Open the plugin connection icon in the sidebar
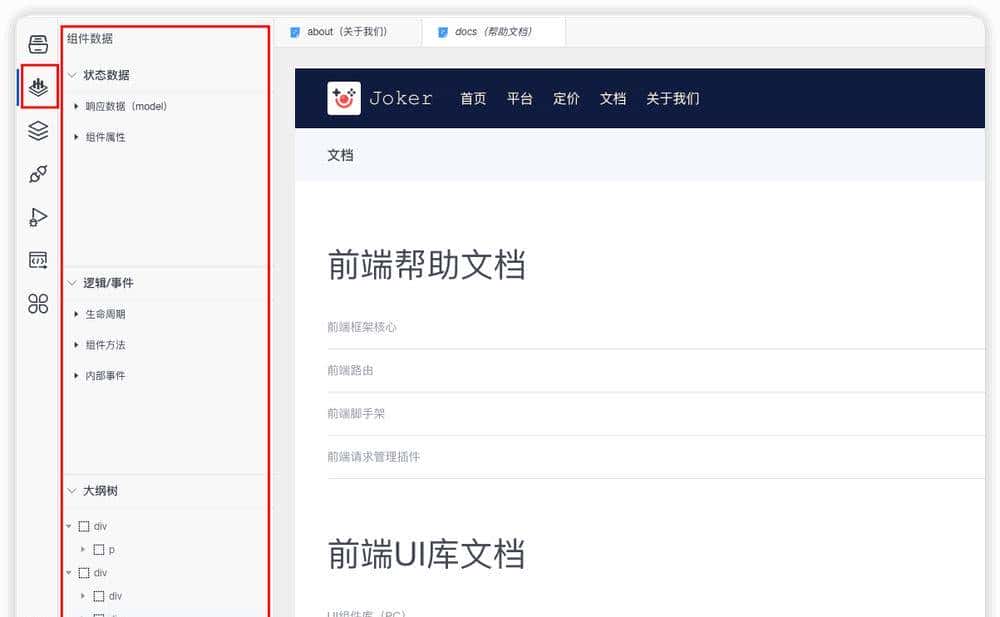Image resolution: width=1000 pixels, height=617 pixels. 37,174
